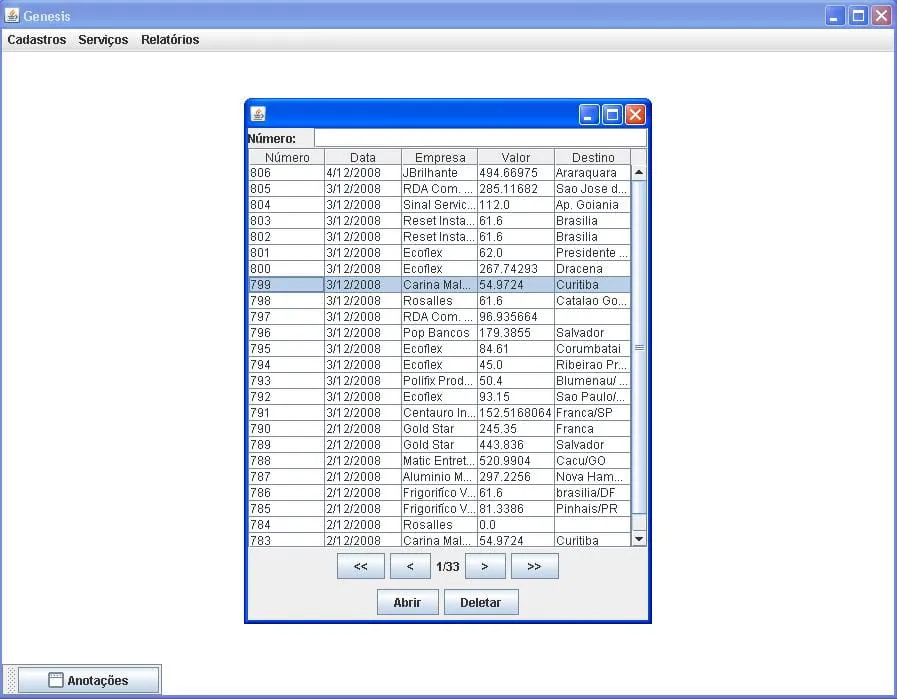Viewport: 897px width, 699px height.
Task: Sort by the Valor column header
Action: pos(516,157)
